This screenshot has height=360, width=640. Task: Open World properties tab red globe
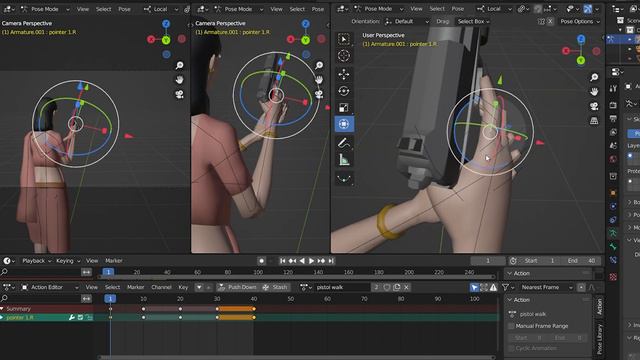[x=613, y=159]
